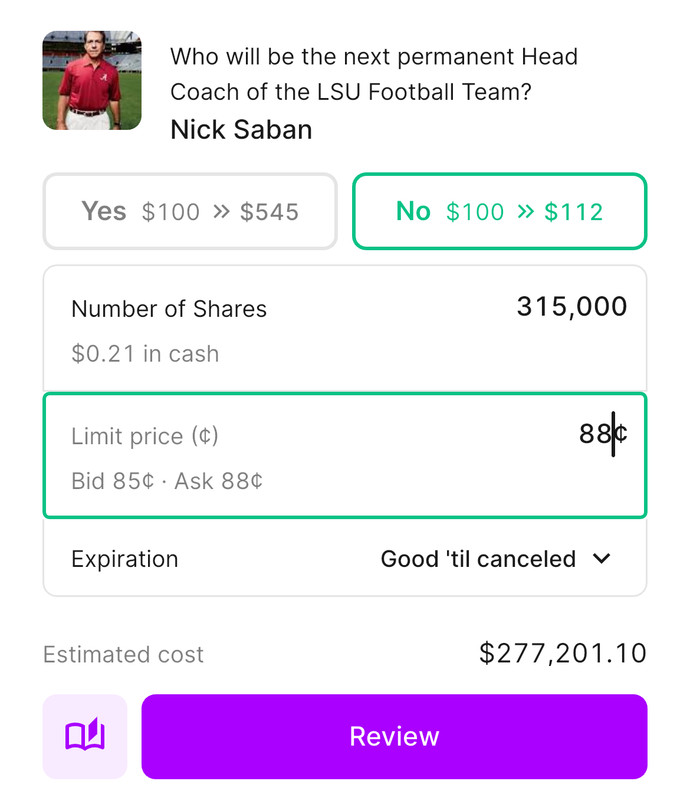Image resolution: width=690 pixels, height=800 pixels.
Task: Click the 315,000 shares value
Action: (571, 307)
